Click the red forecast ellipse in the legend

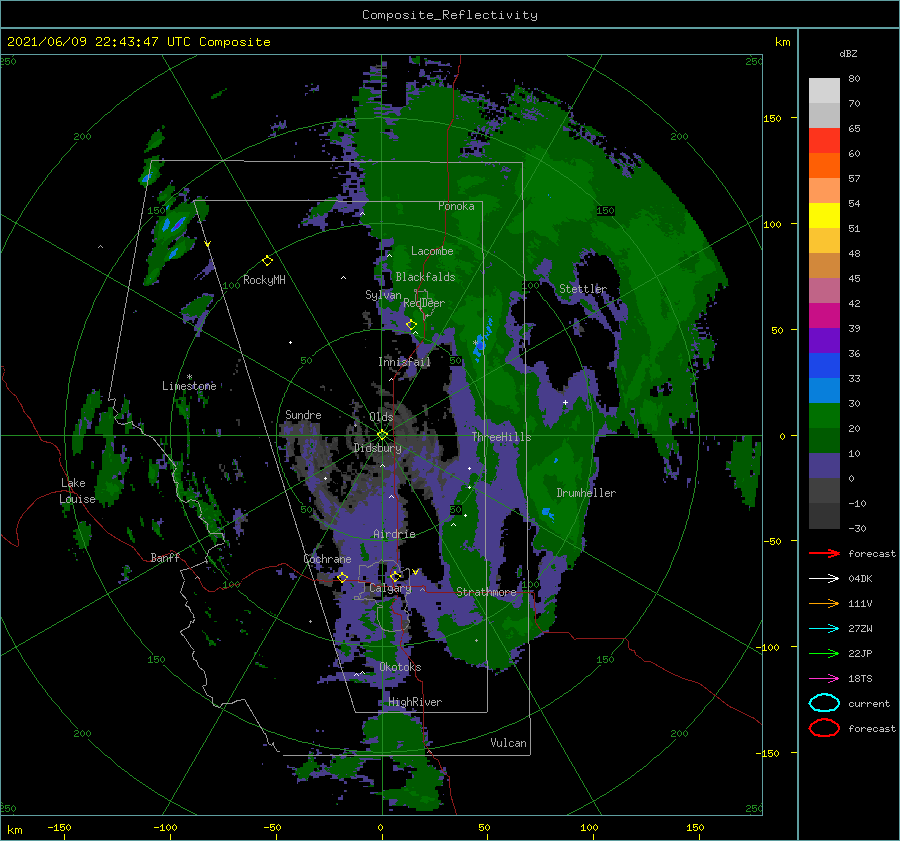(x=824, y=728)
